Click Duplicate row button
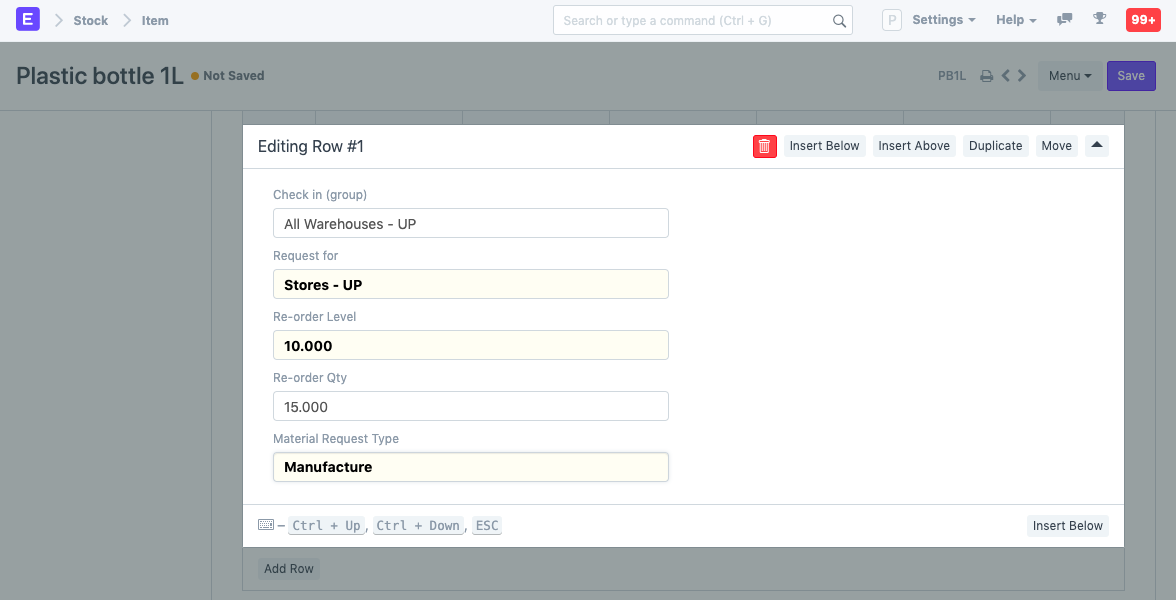 pyautogui.click(x=995, y=146)
